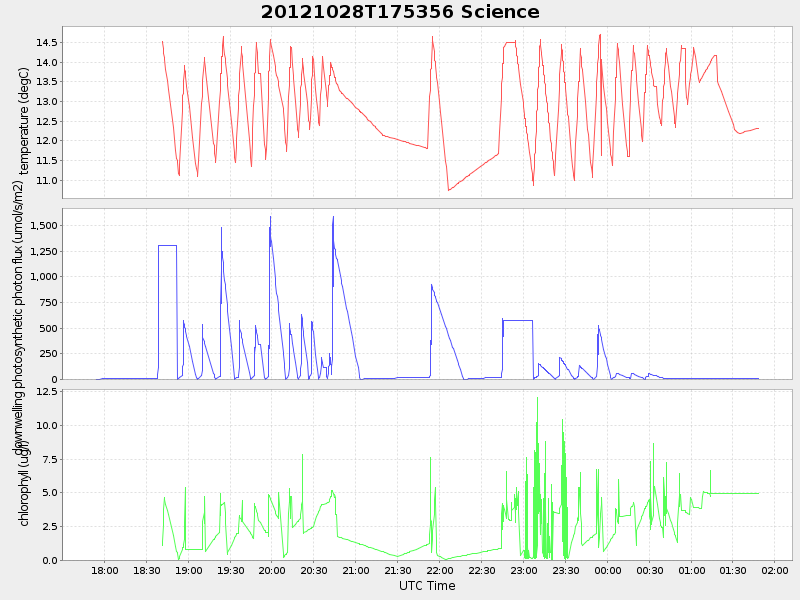This screenshot has width=800, height=600.
Task: Click the UTC Time axis label
Action: (x=427, y=586)
